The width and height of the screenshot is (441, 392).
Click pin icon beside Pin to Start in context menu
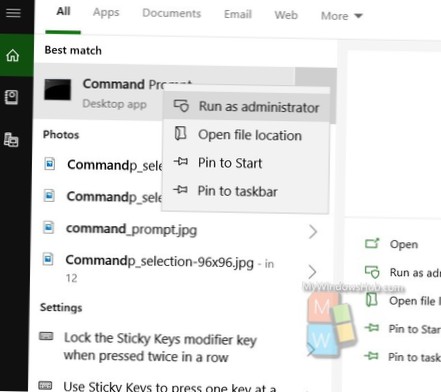[x=181, y=162]
